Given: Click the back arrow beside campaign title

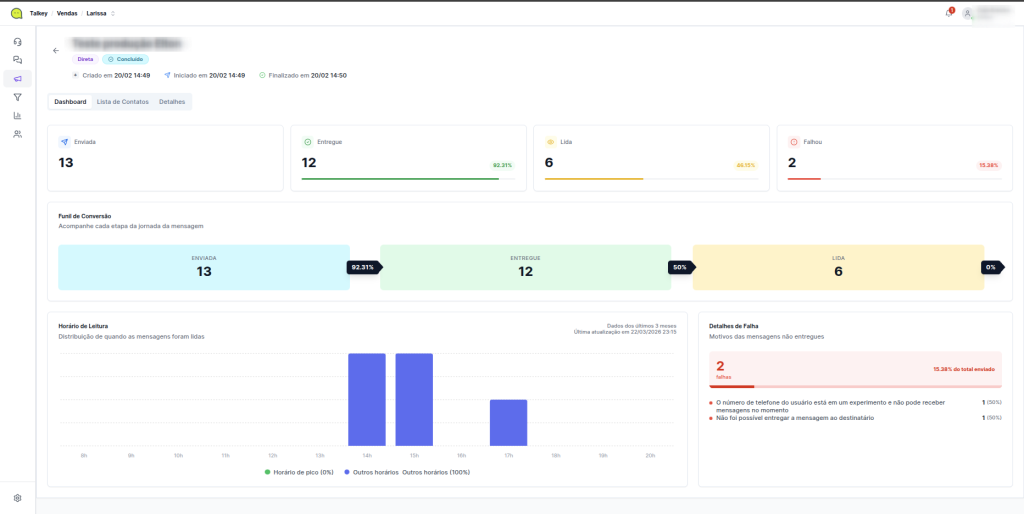Looking at the screenshot, I should pyautogui.click(x=56, y=50).
